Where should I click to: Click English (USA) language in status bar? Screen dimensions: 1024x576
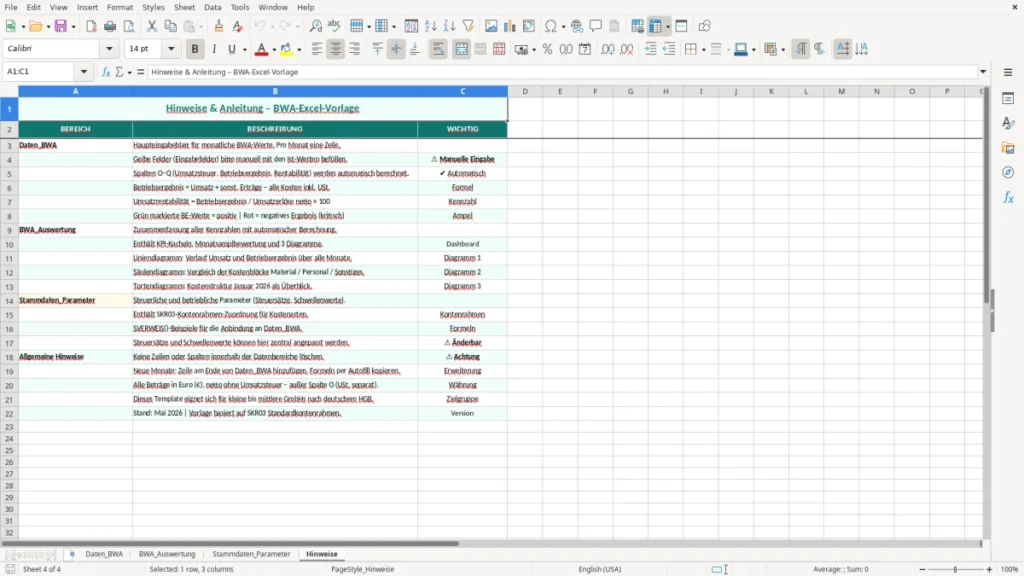[600, 569]
